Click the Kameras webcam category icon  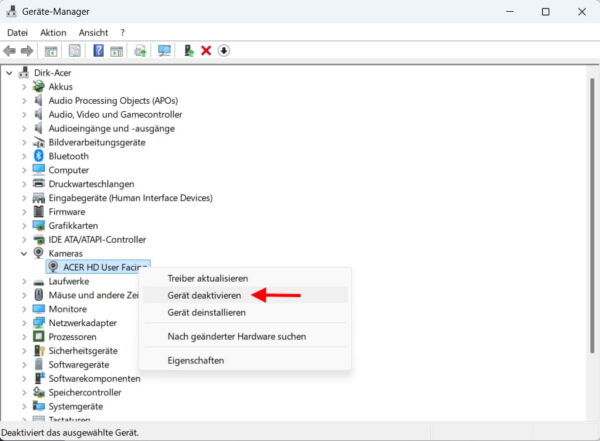pyautogui.click(x=39, y=253)
